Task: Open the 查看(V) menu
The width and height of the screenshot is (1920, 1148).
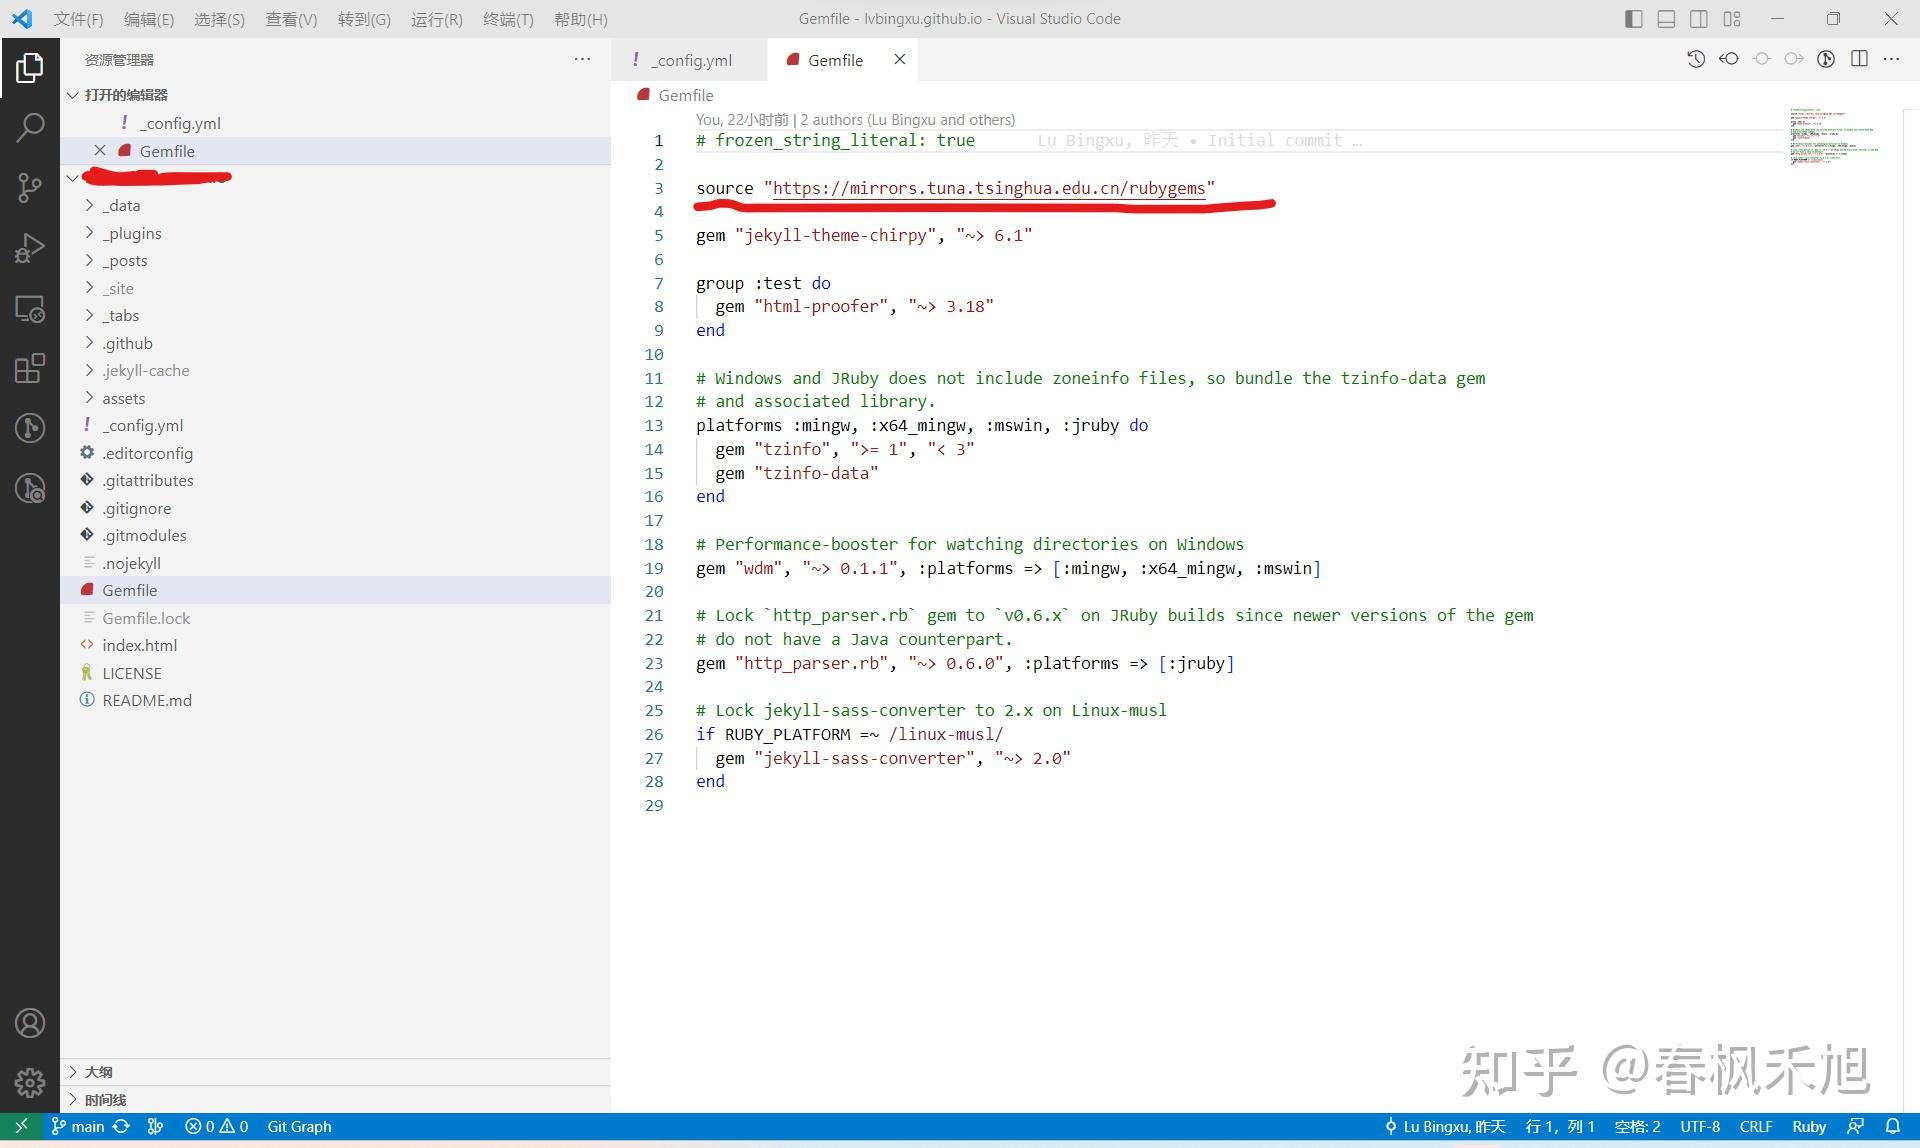Action: [290, 19]
